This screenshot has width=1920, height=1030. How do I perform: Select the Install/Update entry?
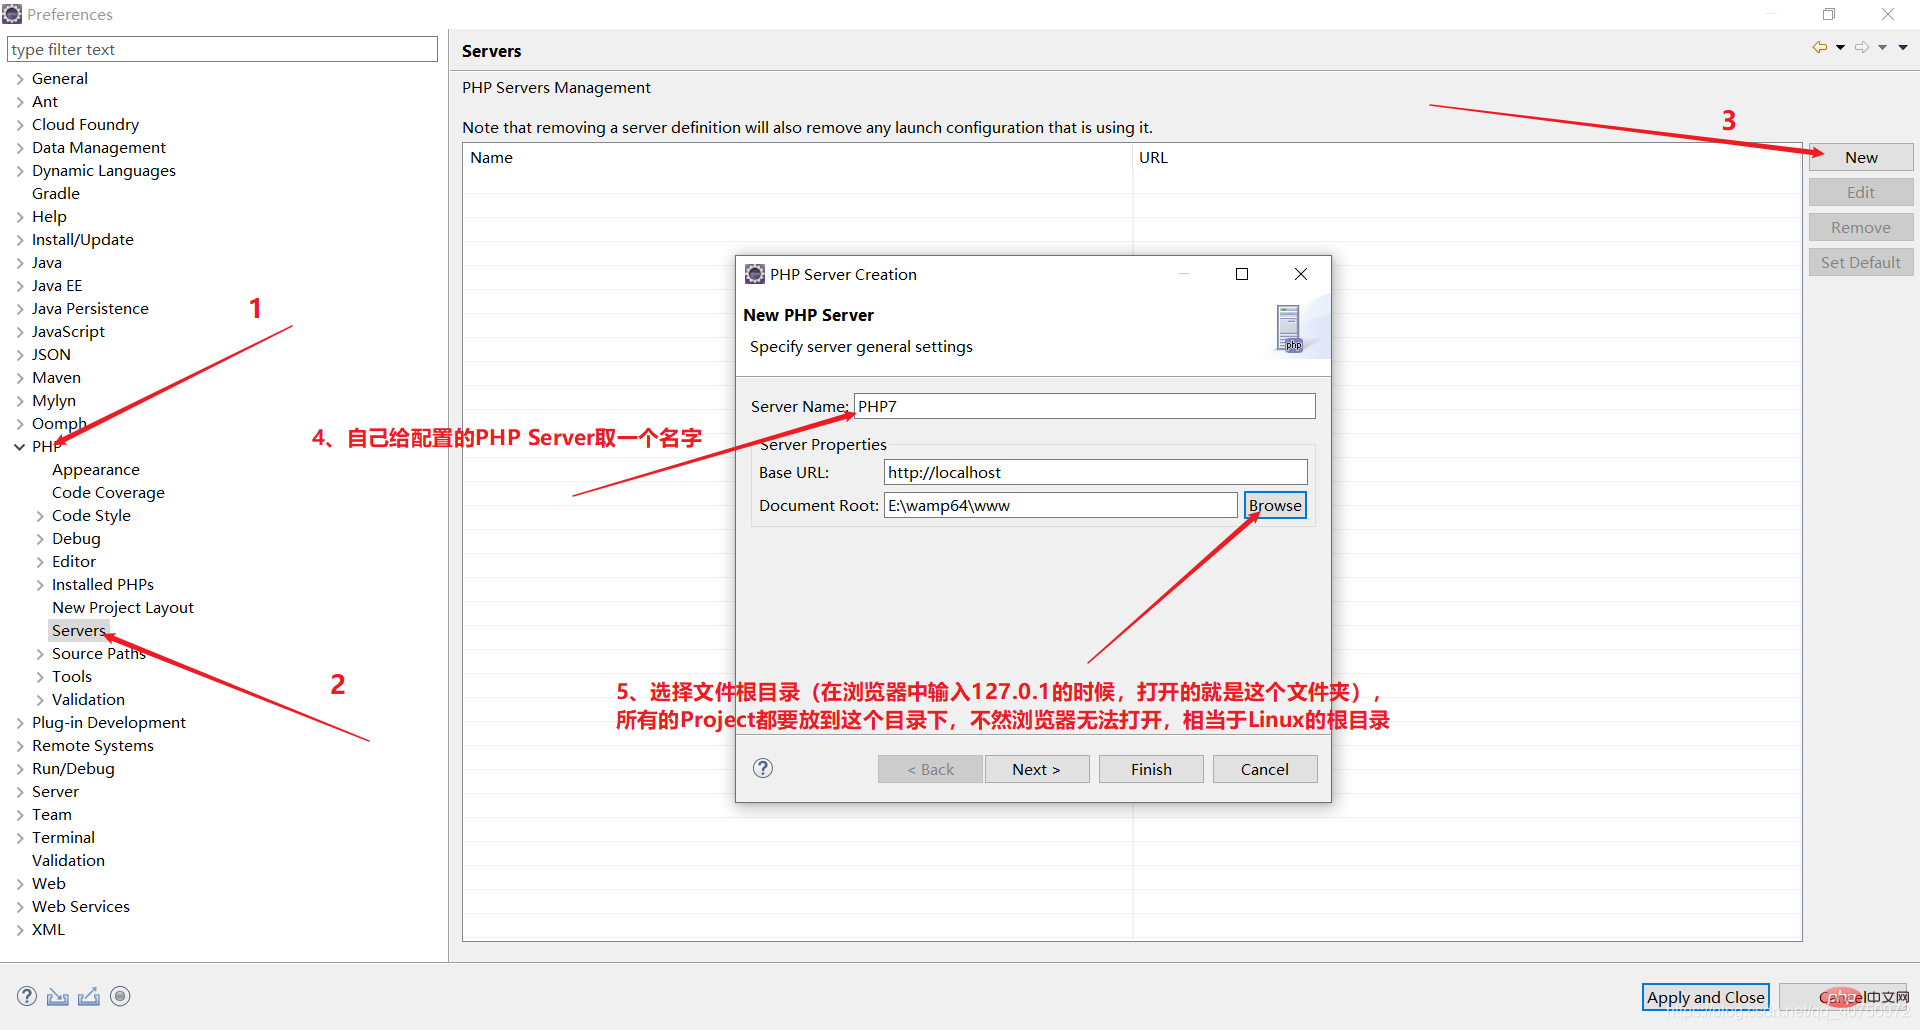pos(83,239)
